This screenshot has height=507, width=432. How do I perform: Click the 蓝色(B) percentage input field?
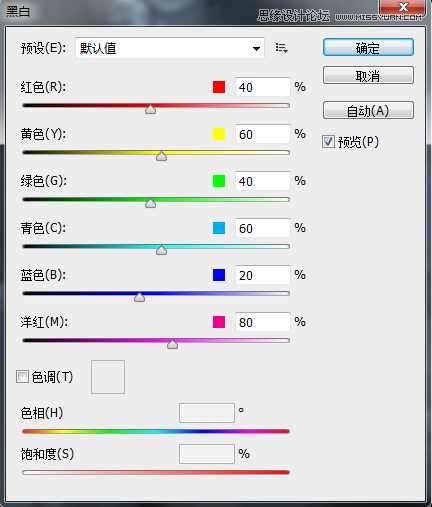click(263, 275)
